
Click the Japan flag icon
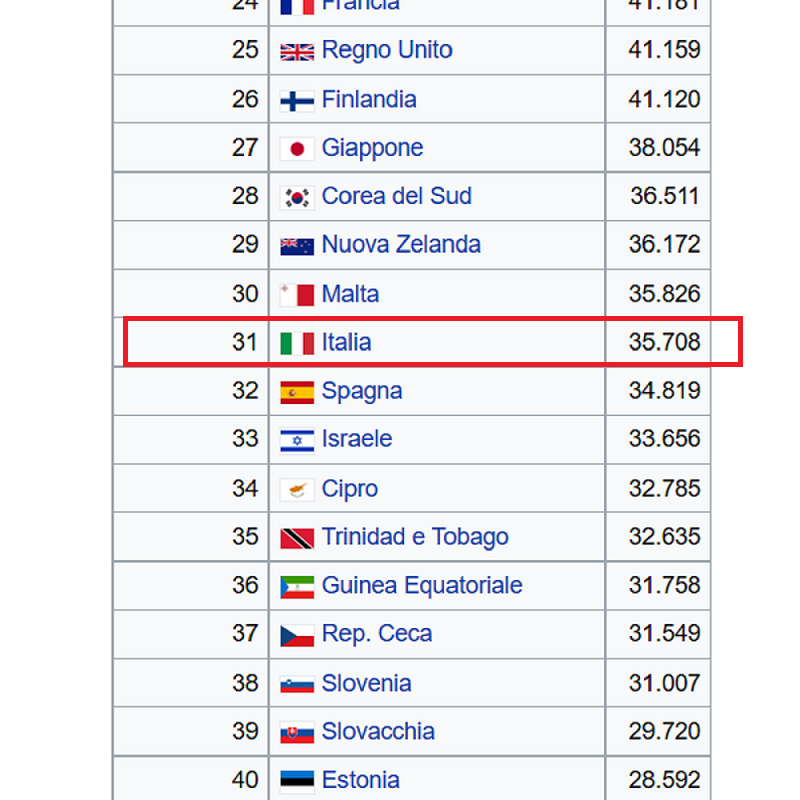tap(297, 149)
